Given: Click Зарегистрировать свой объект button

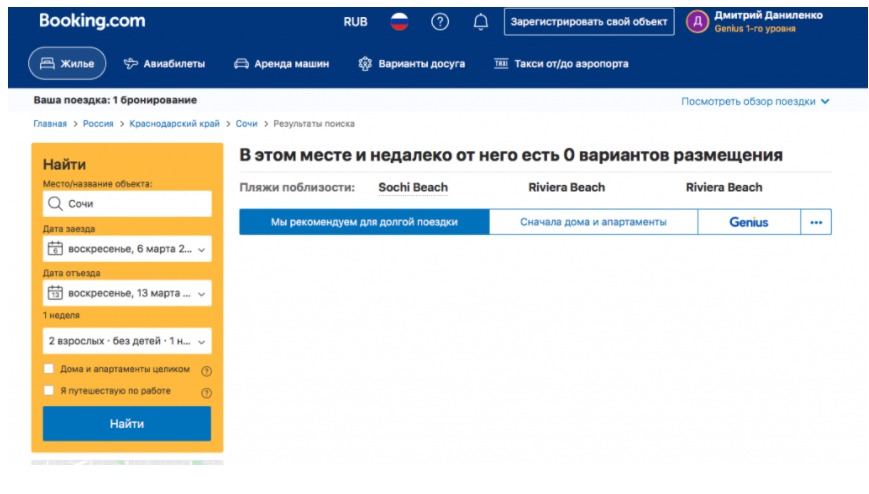Looking at the screenshot, I should coord(589,22).
